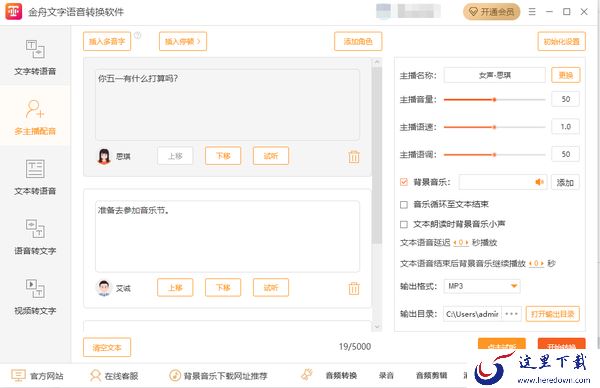Preview 艾诚's line with 试听
The width and height of the screenshot is (600, 388).
pyautogui.click(x=271, y=287)
